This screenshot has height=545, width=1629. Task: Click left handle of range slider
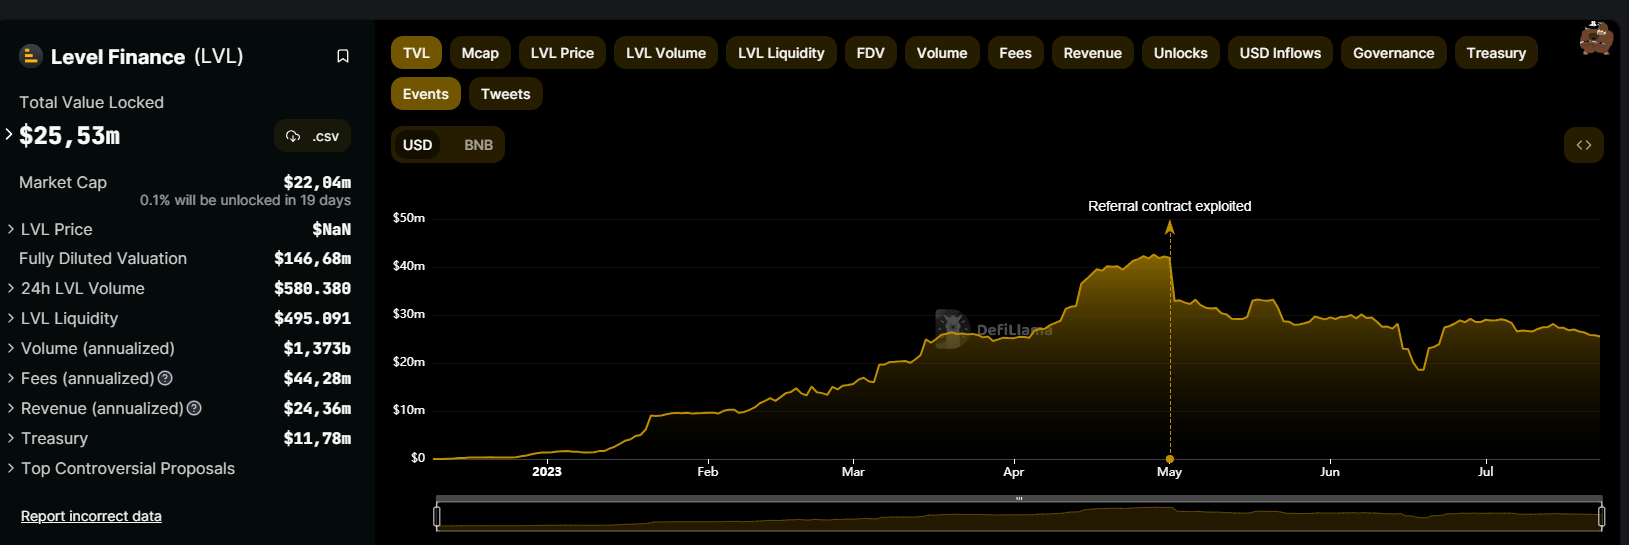pos(437,516)
